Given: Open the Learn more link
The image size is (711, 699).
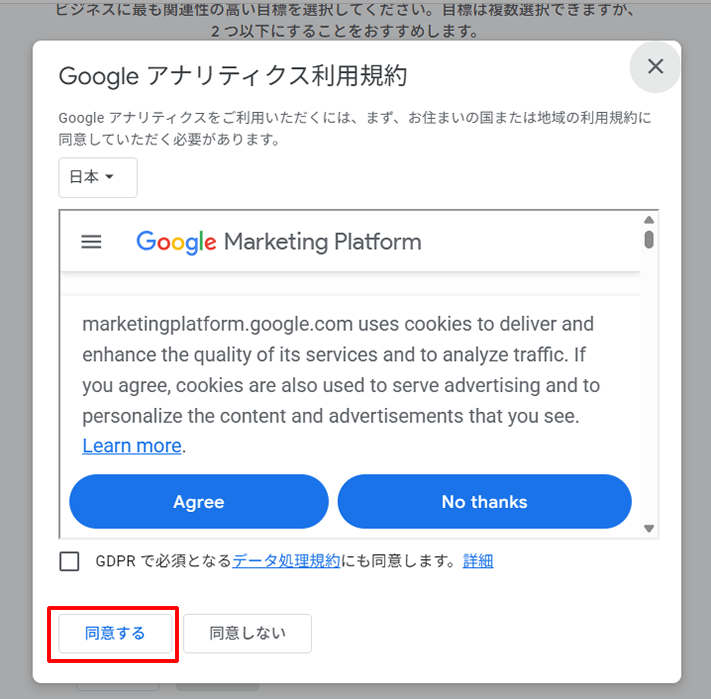Looking at the screenshot, I should [132, 446].
